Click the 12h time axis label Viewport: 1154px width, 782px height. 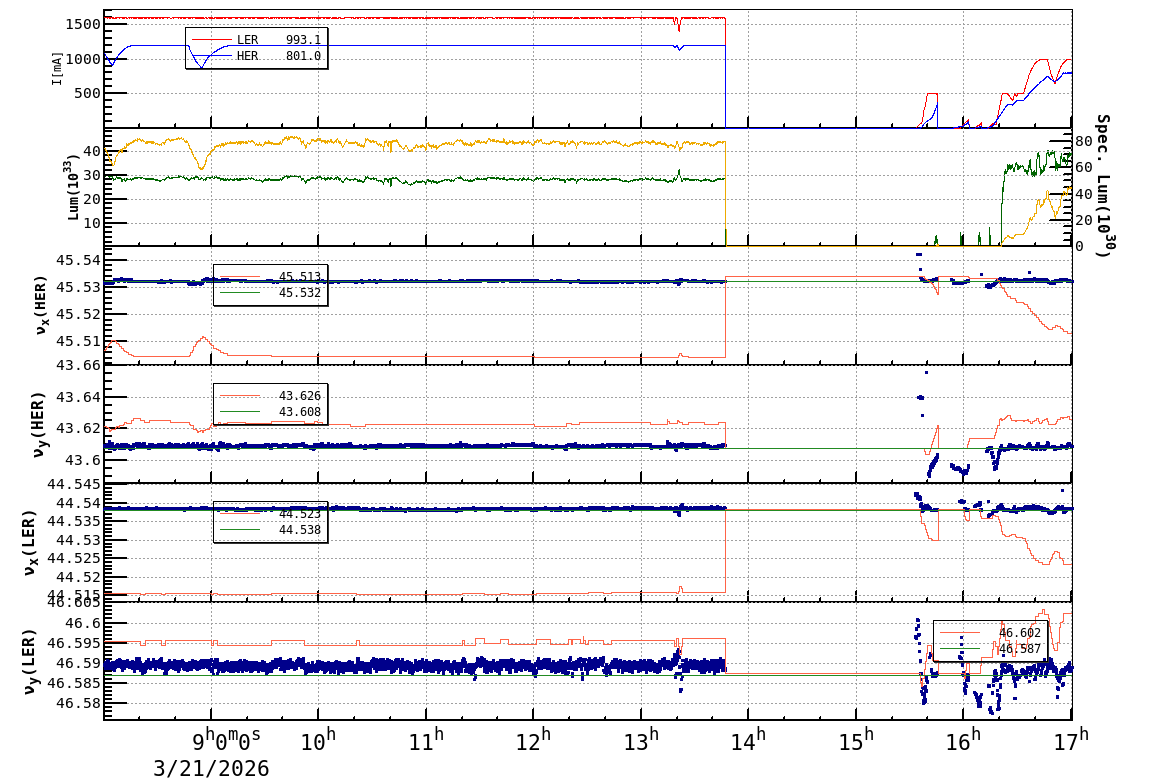pyautogui.click(x=534, y=740)
